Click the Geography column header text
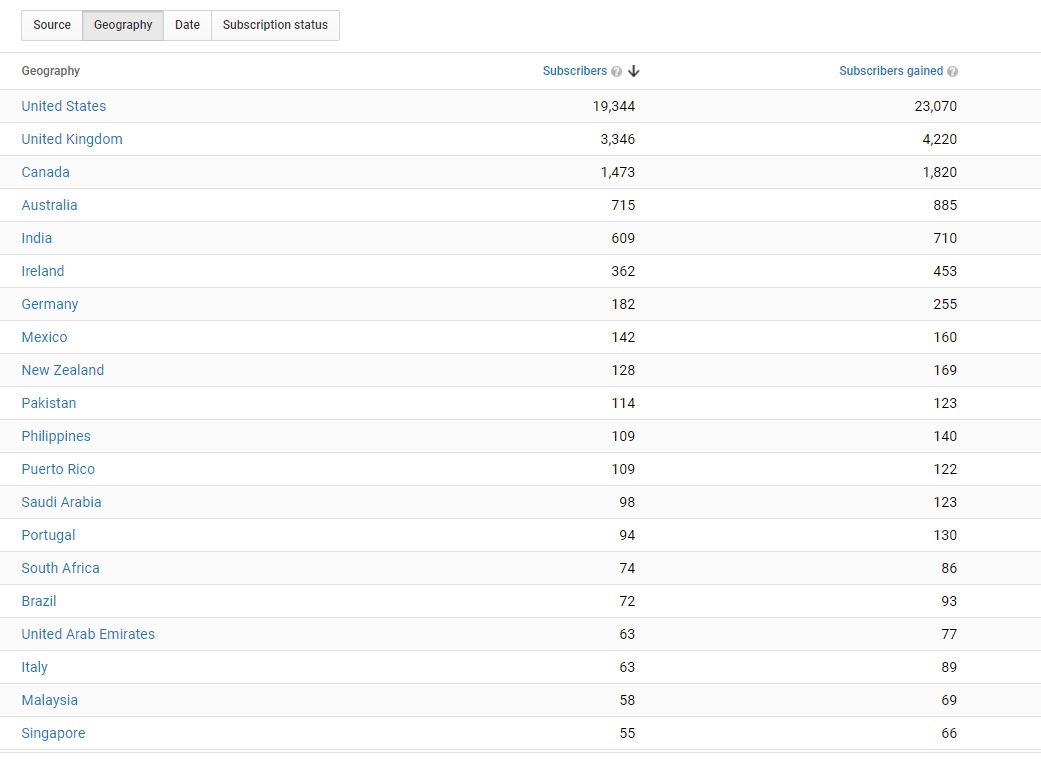Viewport: 1041px width, 759px height. point(50,71)
